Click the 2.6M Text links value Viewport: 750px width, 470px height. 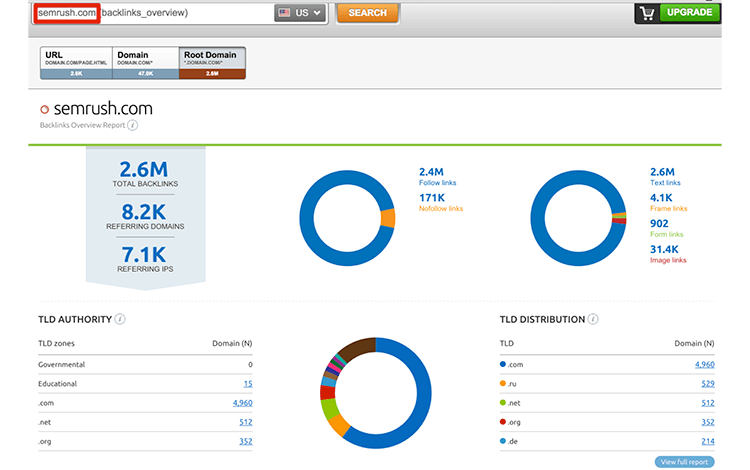click(x=662, y=172)
